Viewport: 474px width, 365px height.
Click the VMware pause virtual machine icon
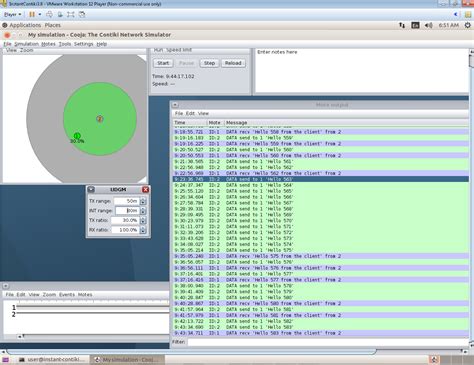coord(32,14)
